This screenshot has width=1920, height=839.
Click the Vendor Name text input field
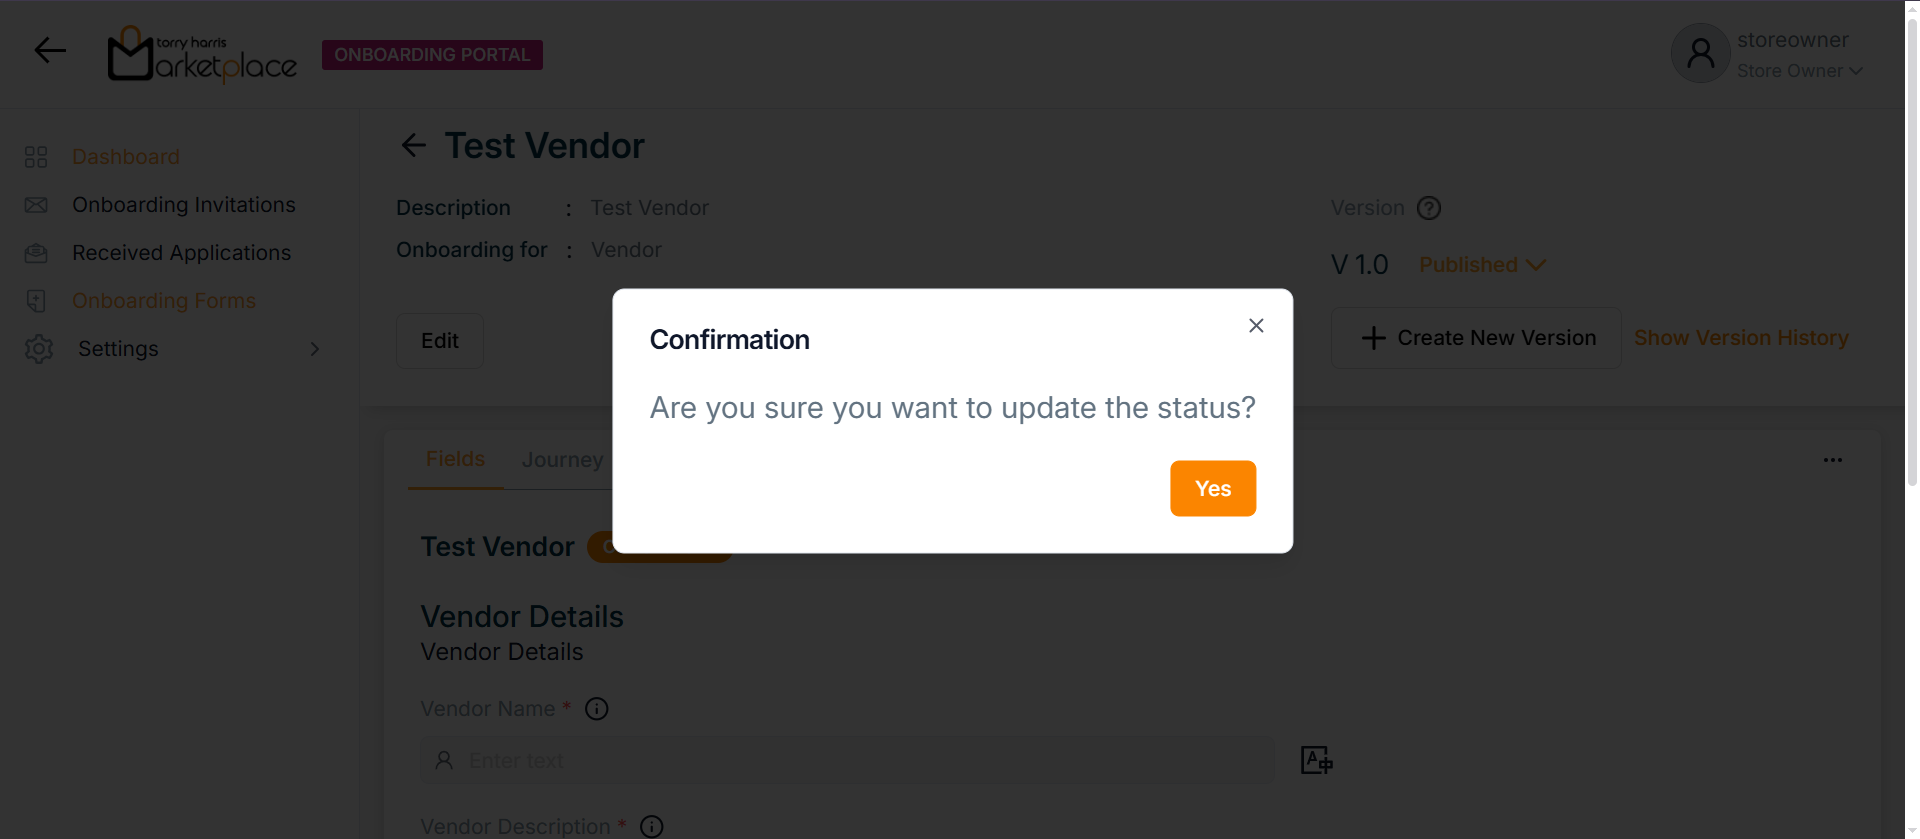click(848, 761)
